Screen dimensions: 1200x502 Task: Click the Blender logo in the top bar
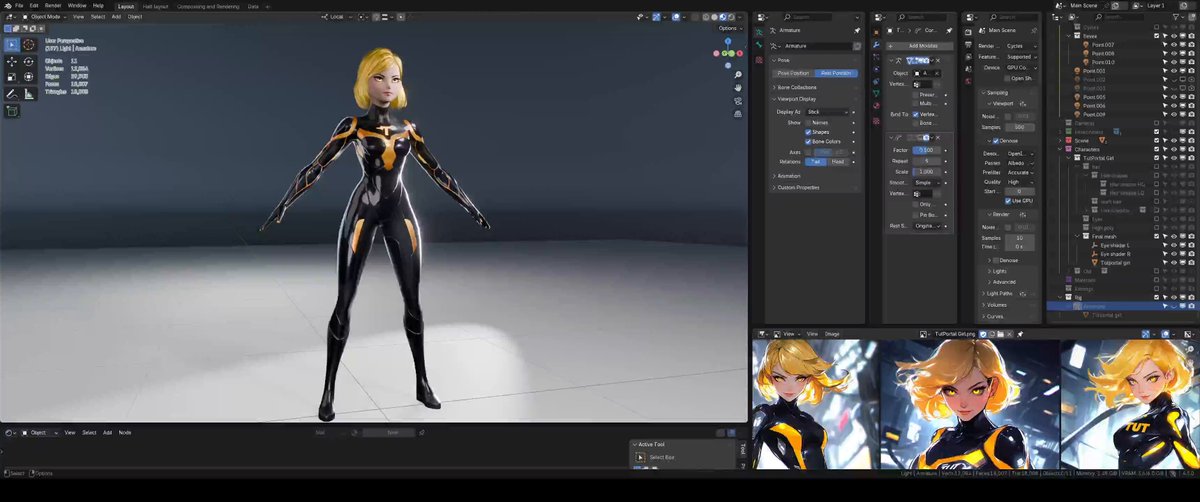point(6,6)
